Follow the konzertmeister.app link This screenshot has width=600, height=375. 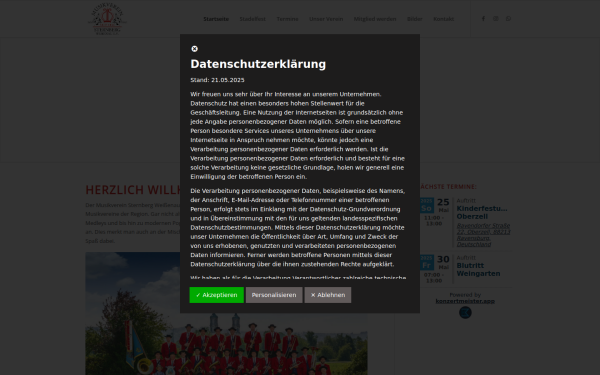[465, 301]
